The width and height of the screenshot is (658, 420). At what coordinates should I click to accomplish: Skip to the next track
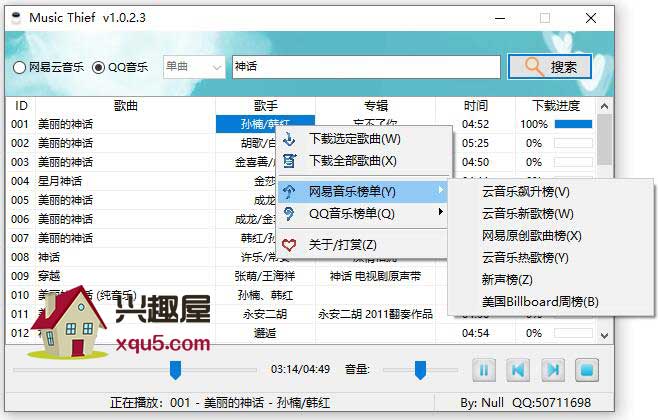click(x=553, y=370)
